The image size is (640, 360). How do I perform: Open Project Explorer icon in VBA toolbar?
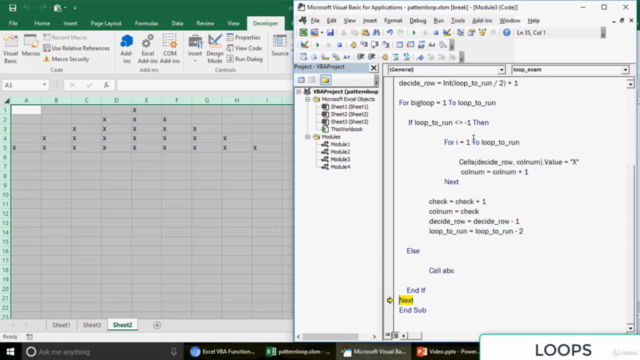click(x=460, y=33)
